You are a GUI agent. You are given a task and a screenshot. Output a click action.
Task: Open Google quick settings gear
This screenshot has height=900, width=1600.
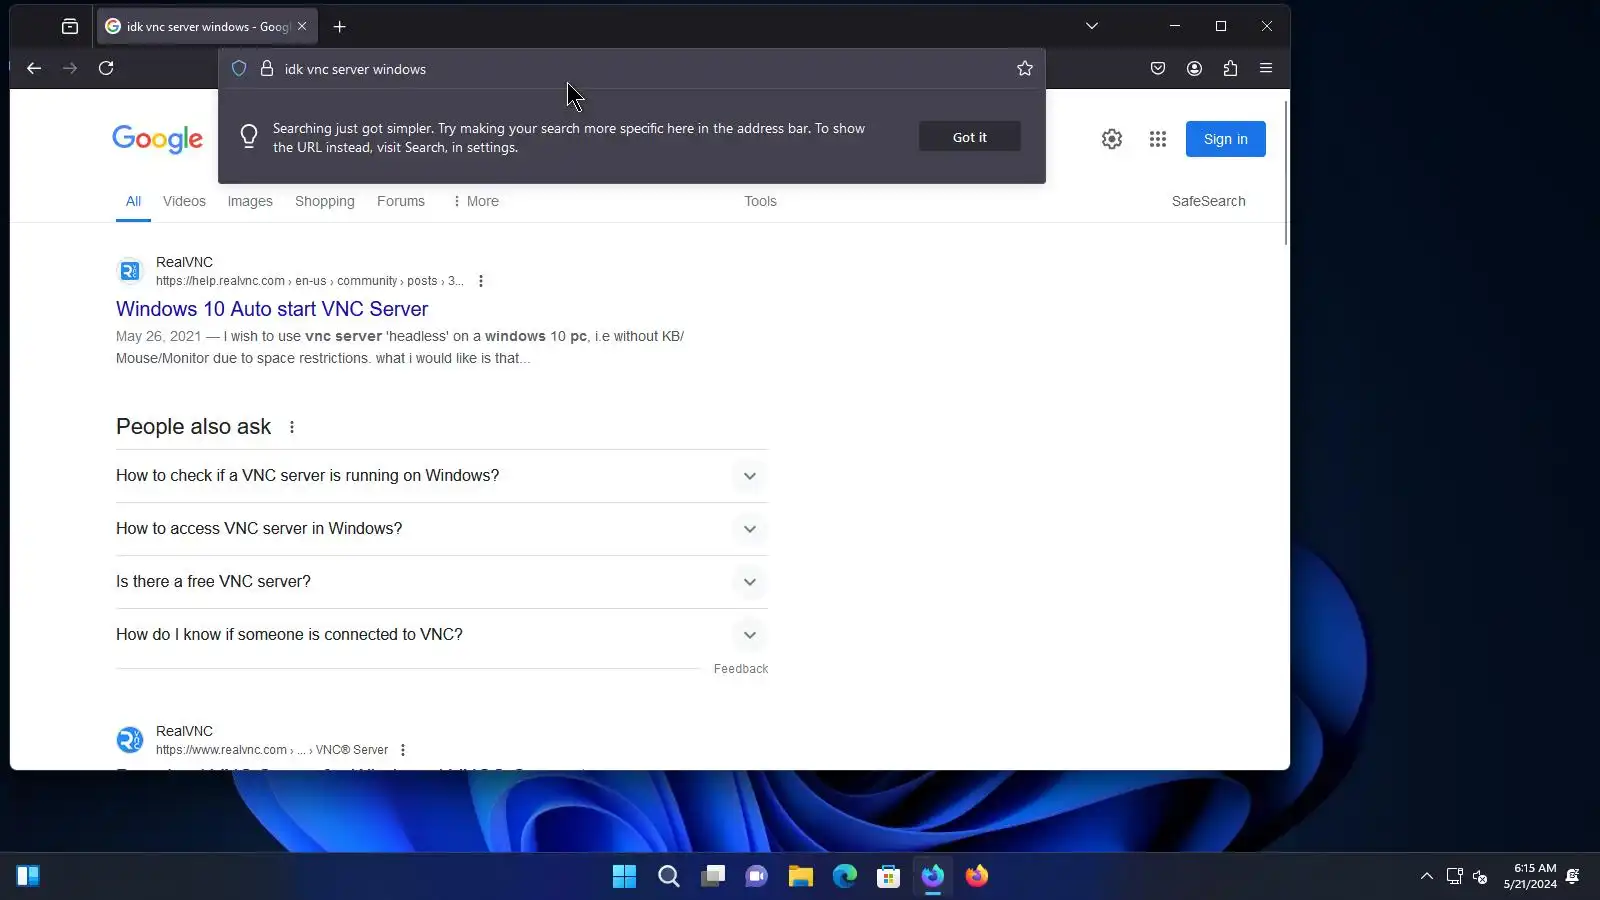(x=1112, y=139)
